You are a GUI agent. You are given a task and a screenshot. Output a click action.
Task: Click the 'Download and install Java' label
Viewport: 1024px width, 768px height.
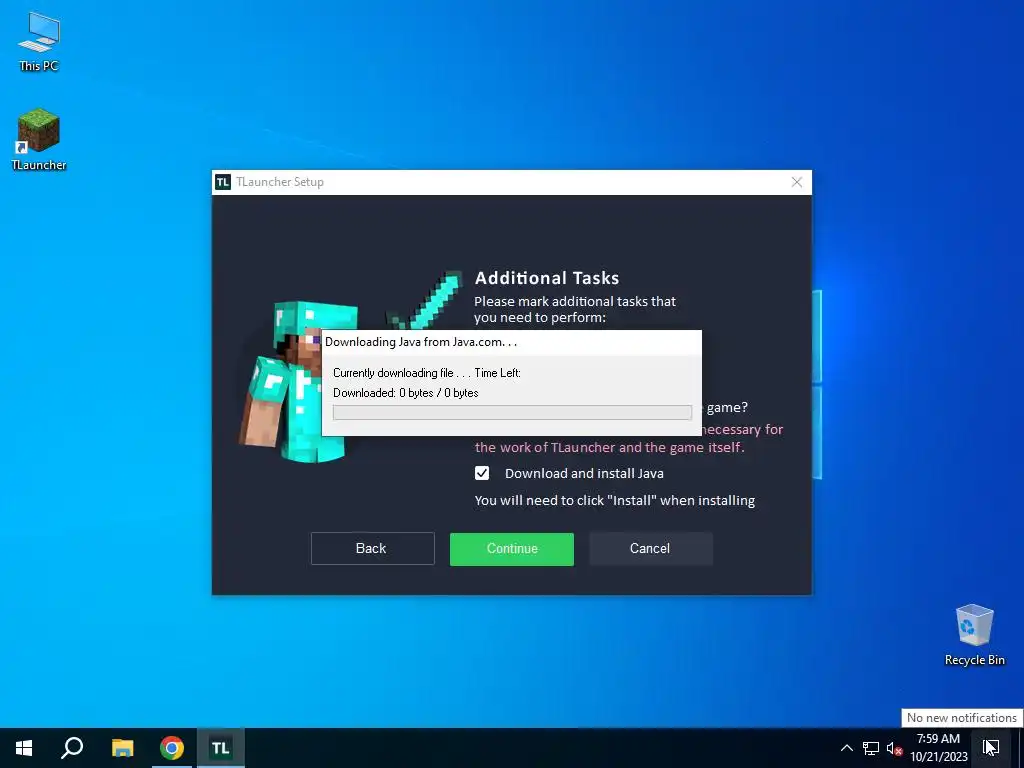[584, 473]
